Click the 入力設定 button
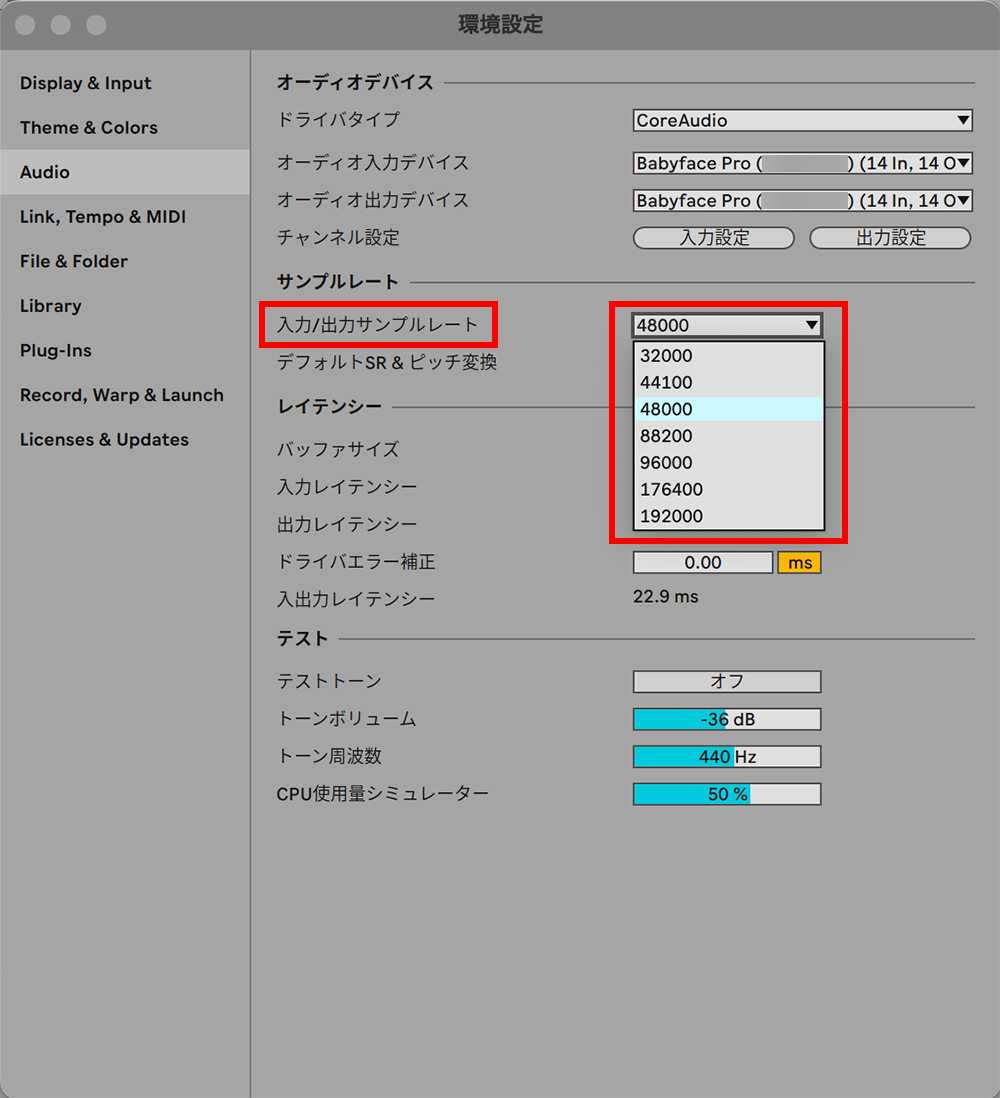 click(x=714, y=238)
